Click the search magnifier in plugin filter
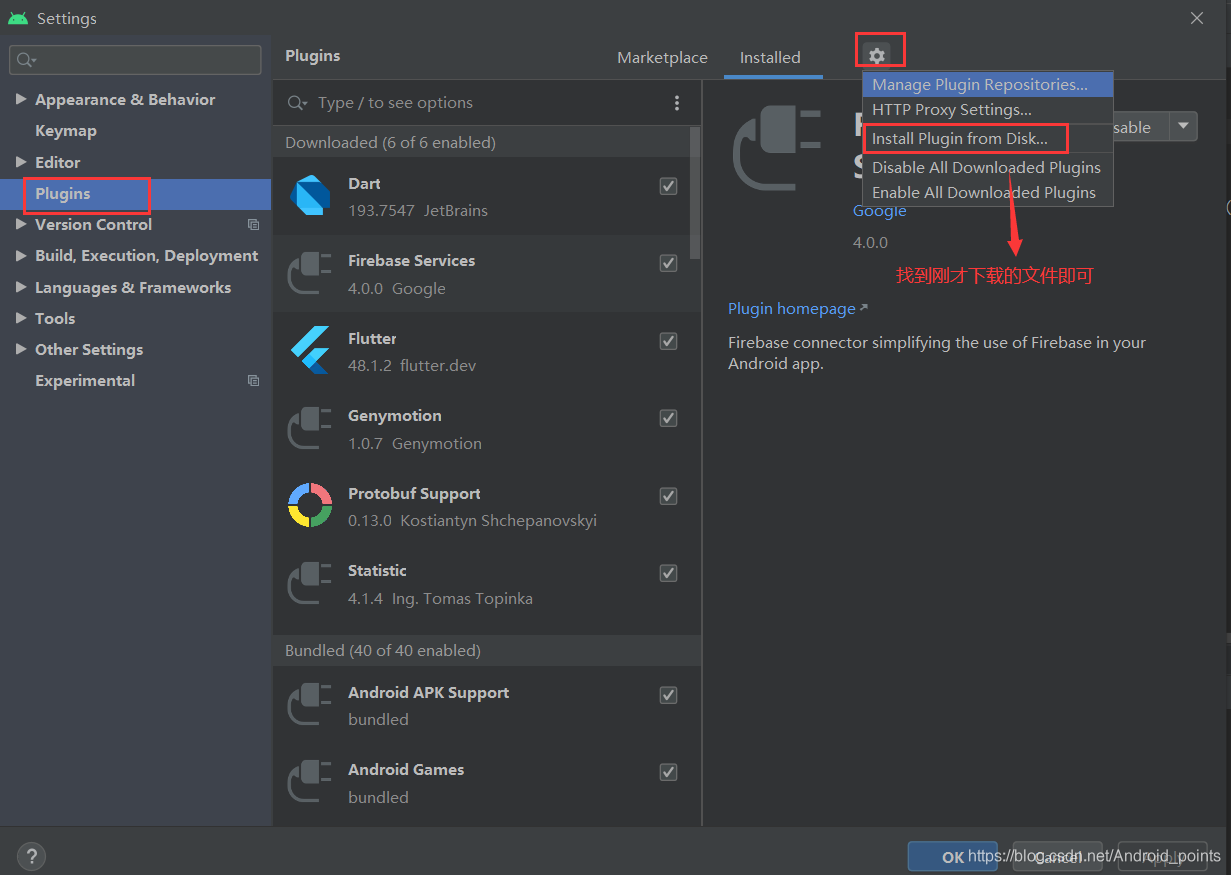Viewport: 1231px width, 875px height. (297, 103)
